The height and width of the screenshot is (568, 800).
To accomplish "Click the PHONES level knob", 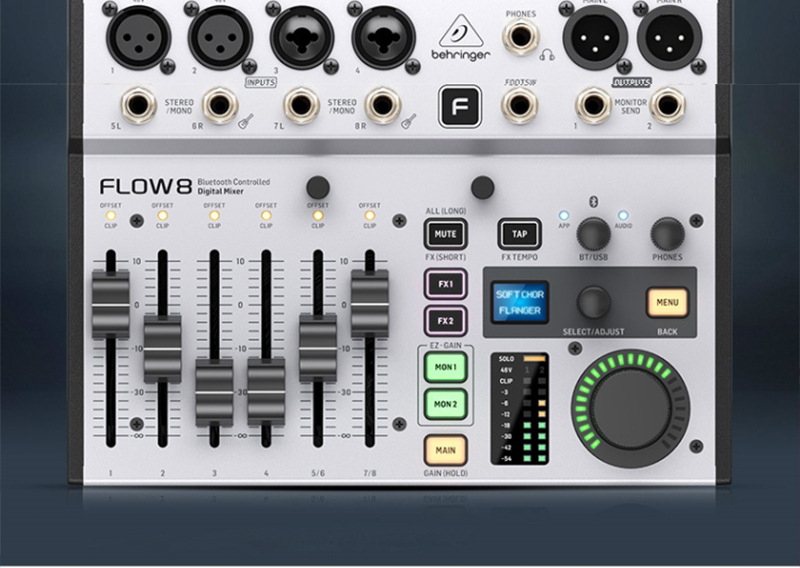I will coord(667,235).
